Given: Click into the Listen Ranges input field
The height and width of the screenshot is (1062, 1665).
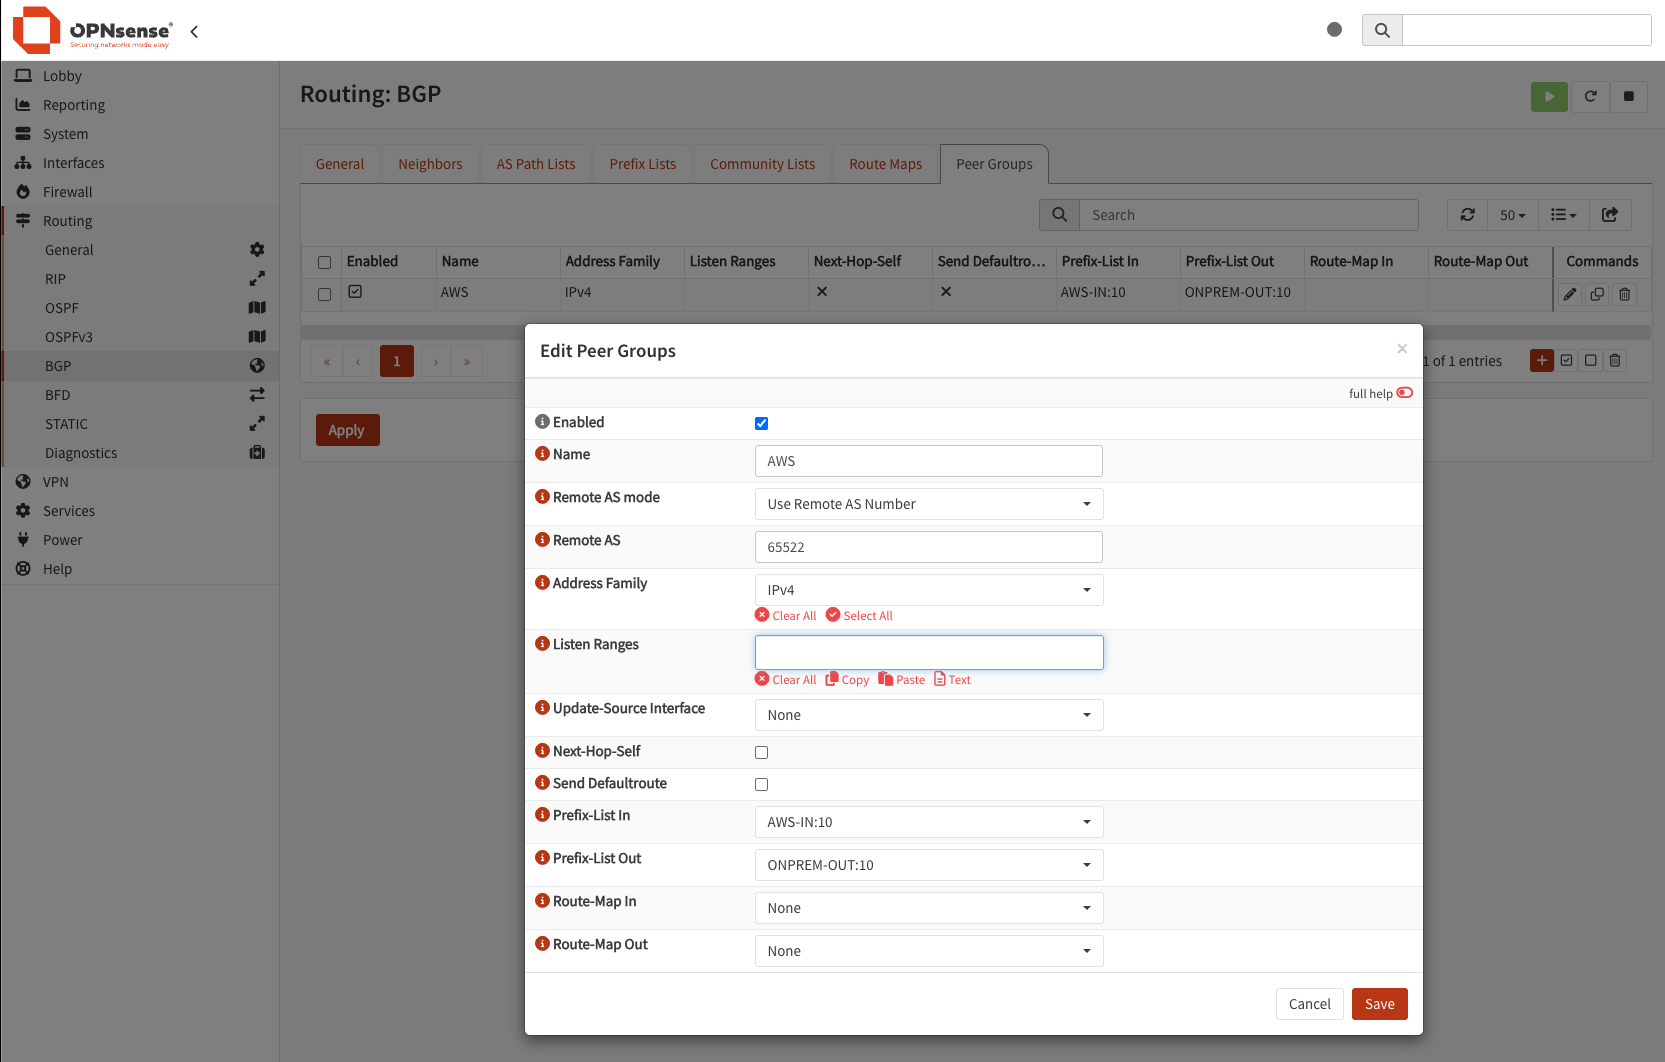Looking at the screenshot, I should 929,653.
